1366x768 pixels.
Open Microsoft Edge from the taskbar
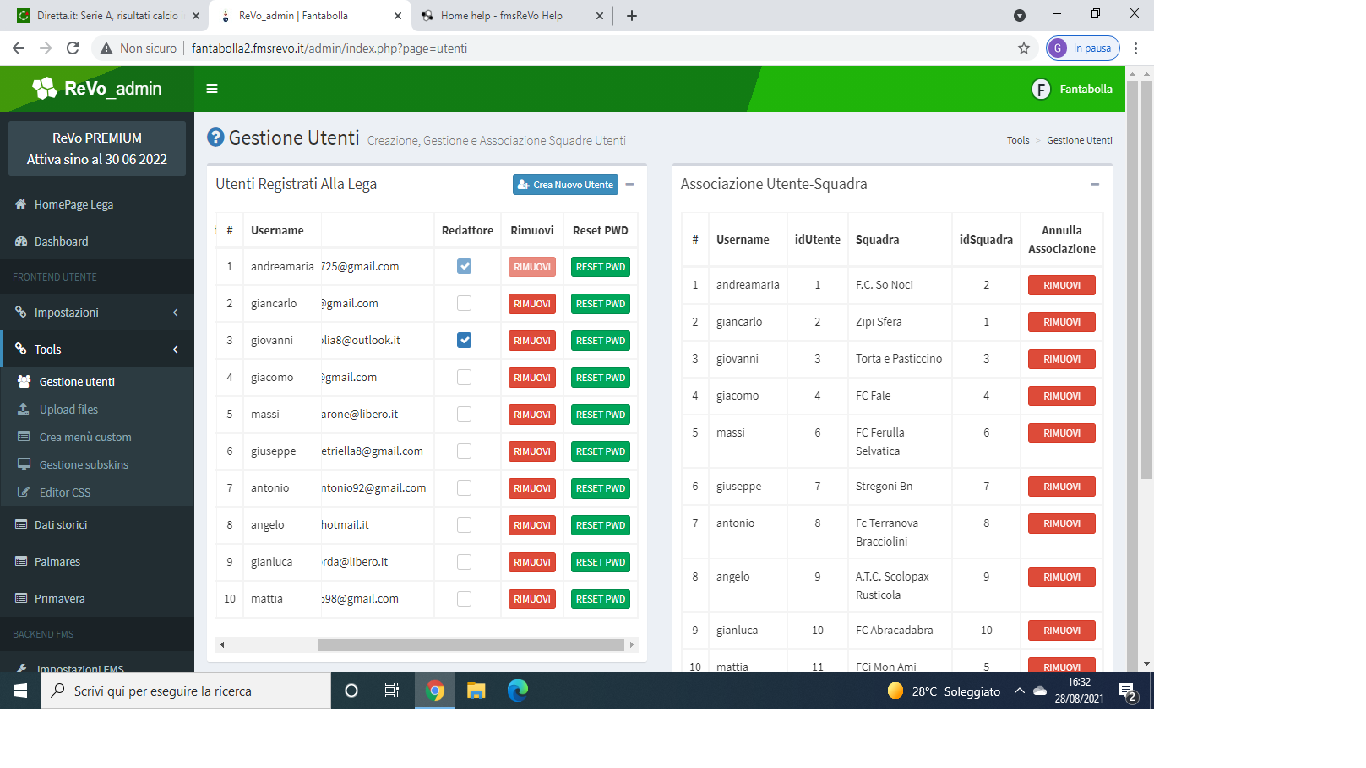coord(517,690)
